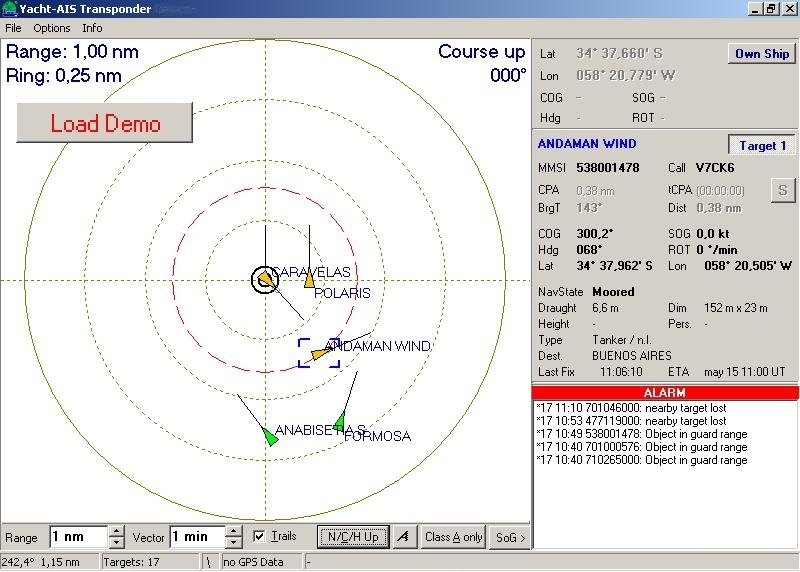Click the Tanker / n.l. type value
This screenshot has width=800, height=572.
click(622, 340)
